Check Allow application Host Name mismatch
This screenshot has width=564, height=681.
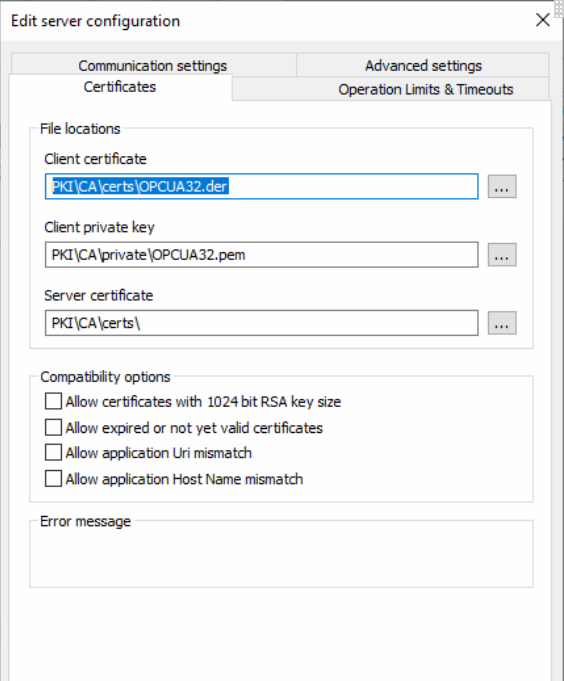coord(53,479)
